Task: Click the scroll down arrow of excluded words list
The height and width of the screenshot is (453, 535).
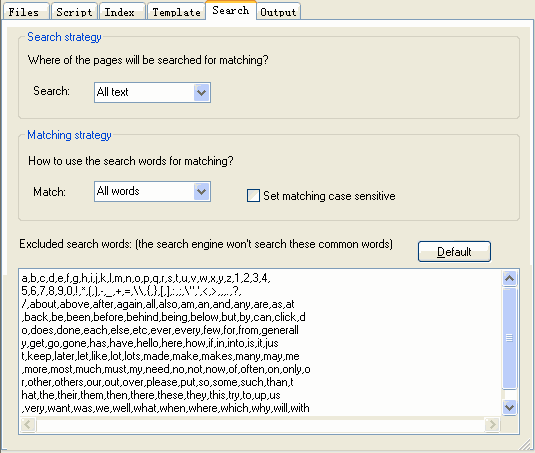Action: coord(509,407)
